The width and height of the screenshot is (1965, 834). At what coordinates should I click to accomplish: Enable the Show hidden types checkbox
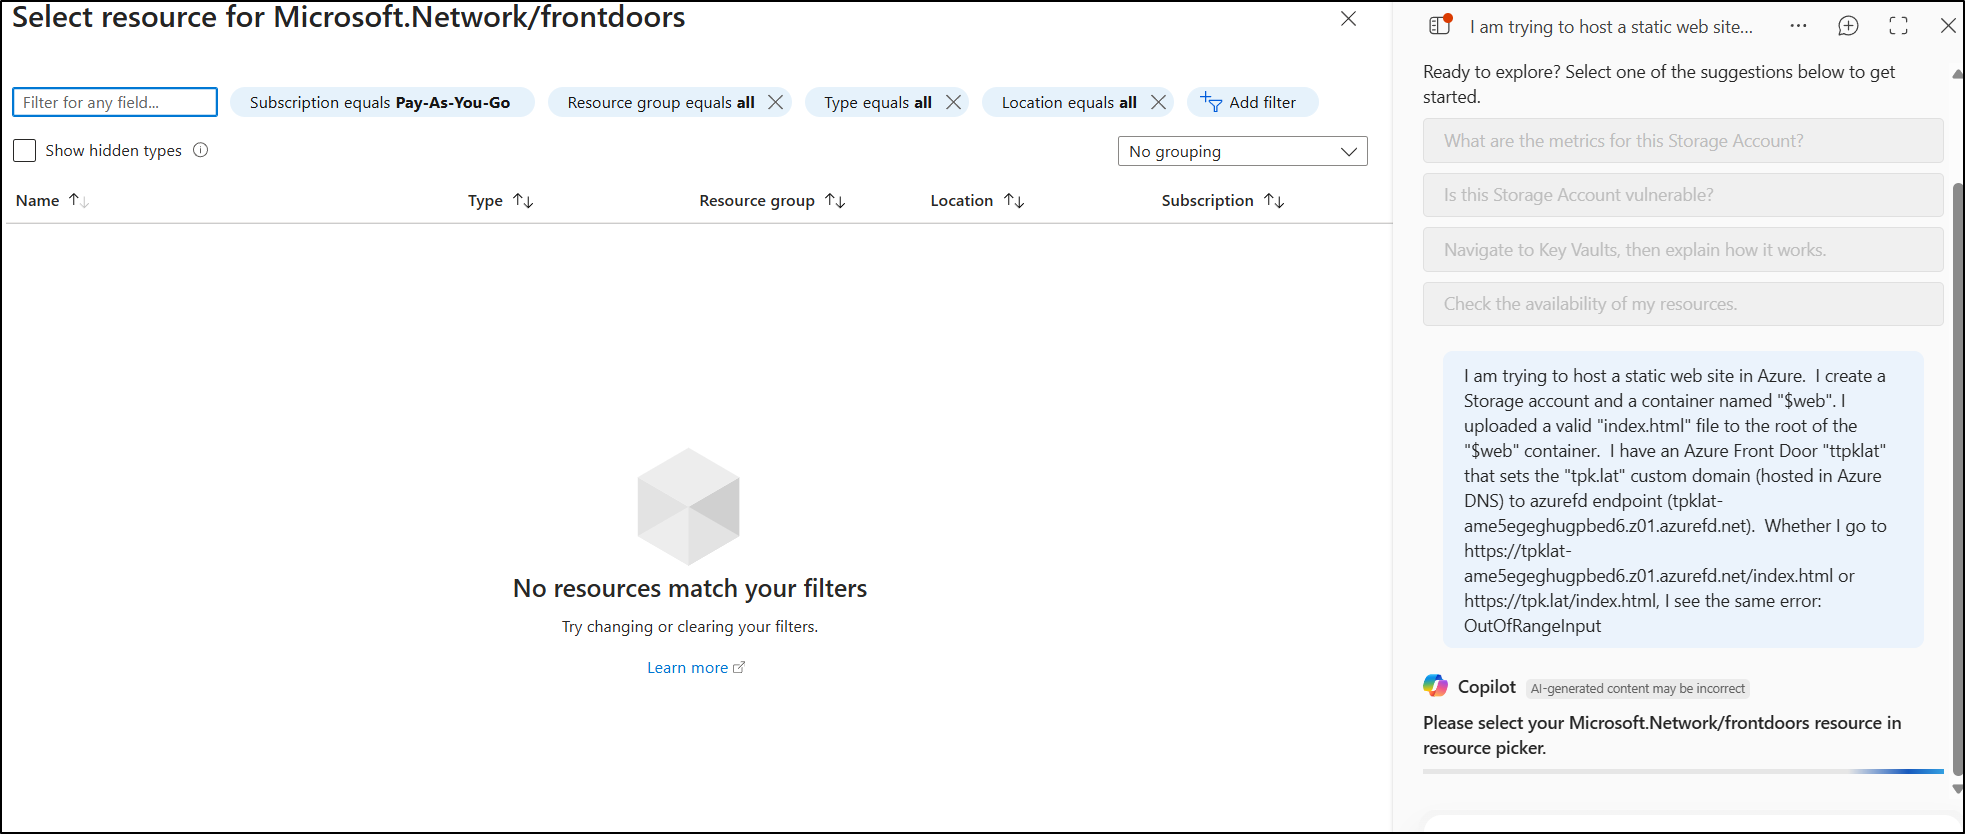click(x=25, y=150)
